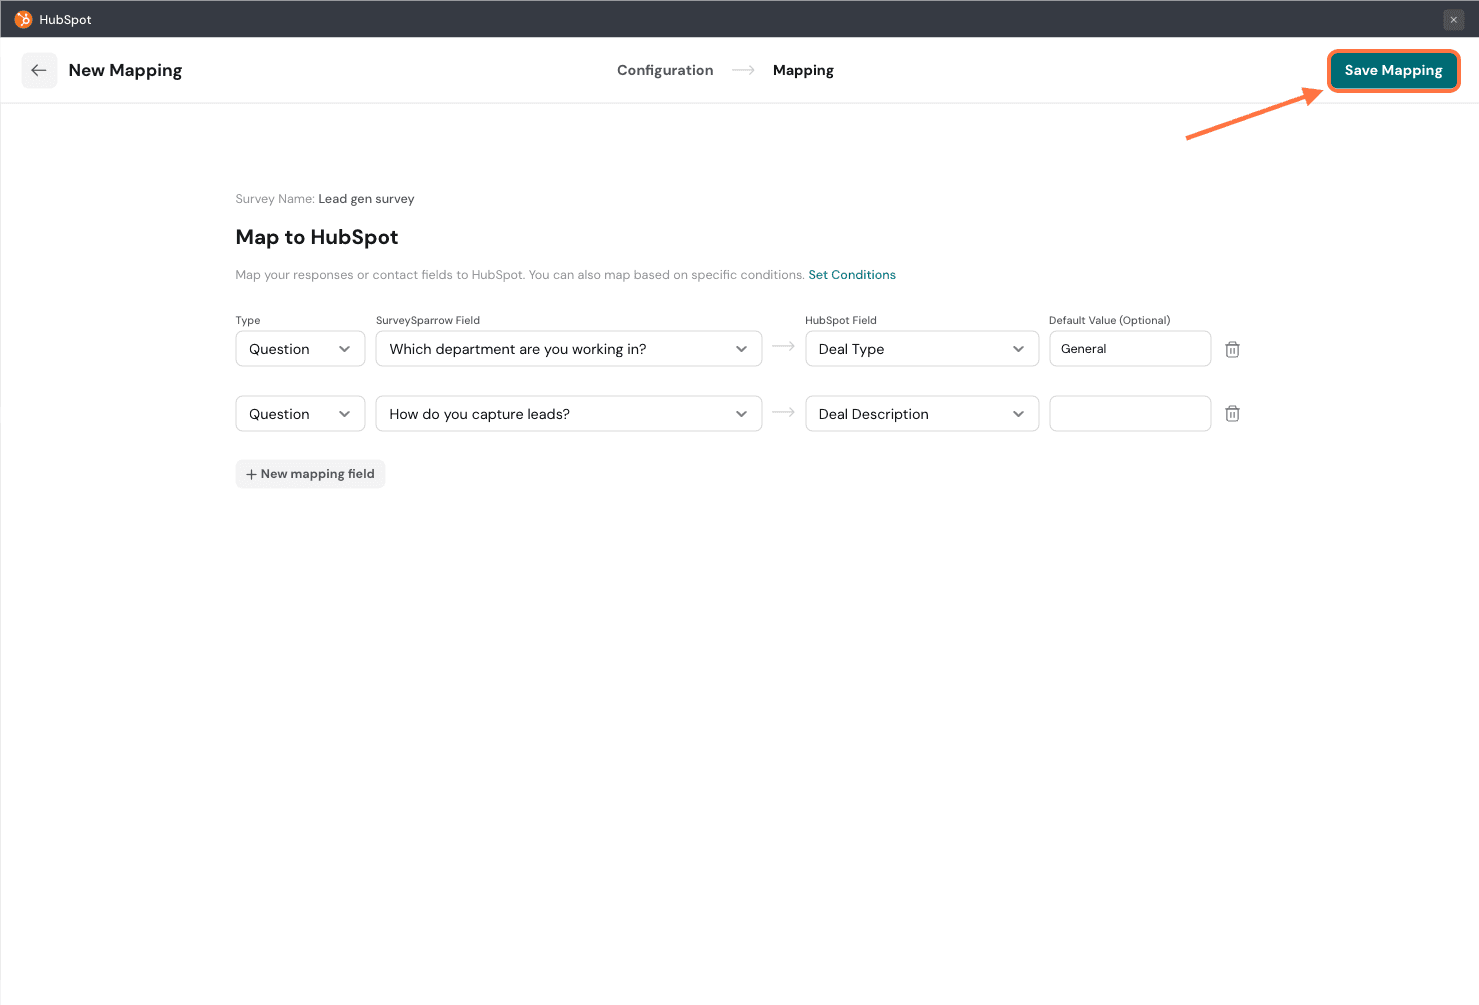Click the HubSpot logo in title bar
1479x1005 pixels.
(23, 19)
